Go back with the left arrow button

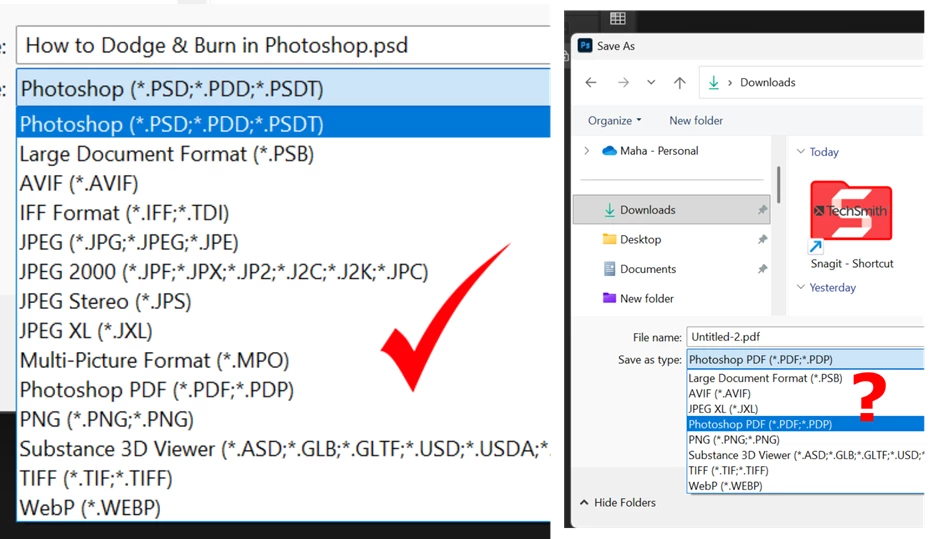click(591, 82)
